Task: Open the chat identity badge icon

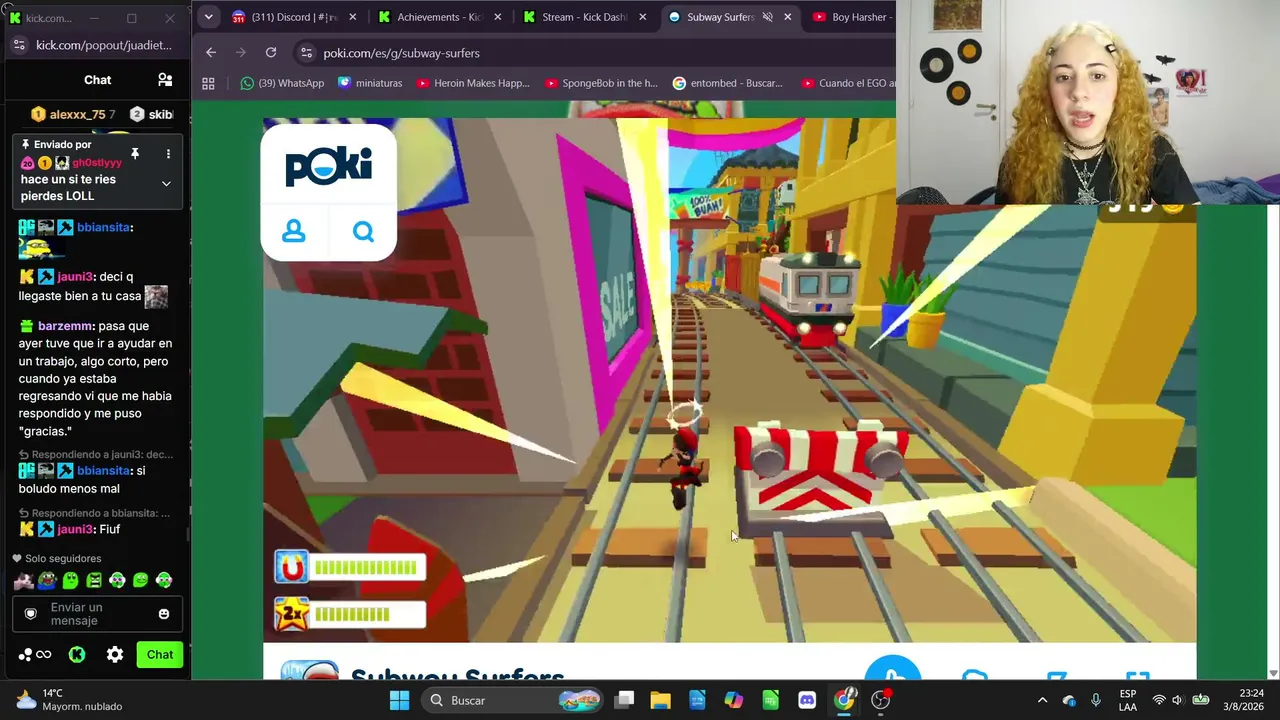Action: pyautogui.click(x=31, y=614)
